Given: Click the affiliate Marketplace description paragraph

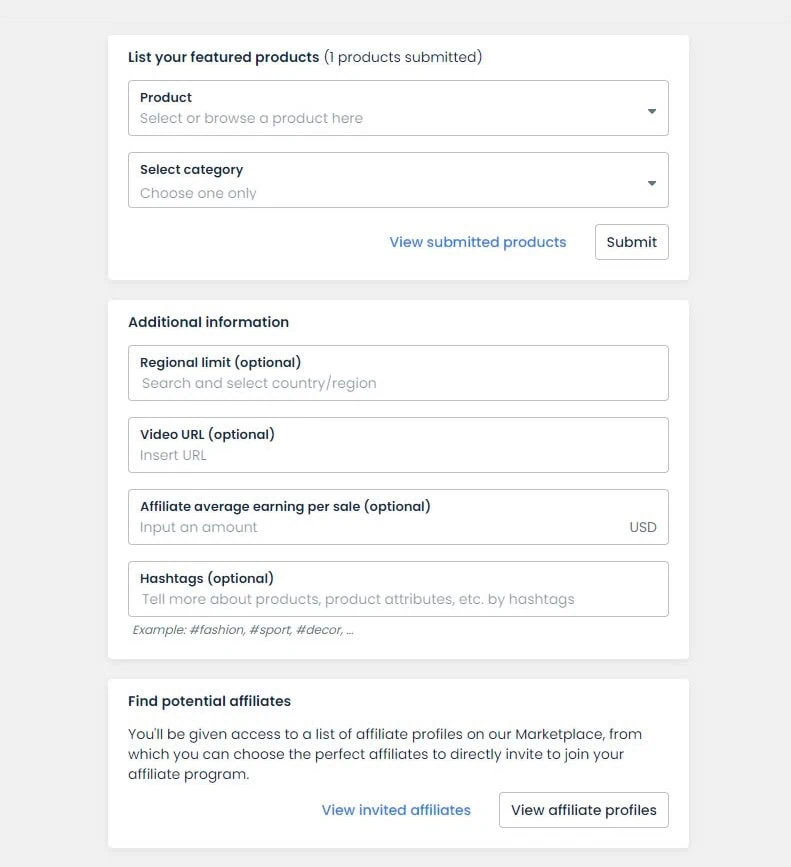Looking at the screenshot, I should [385, 754].
